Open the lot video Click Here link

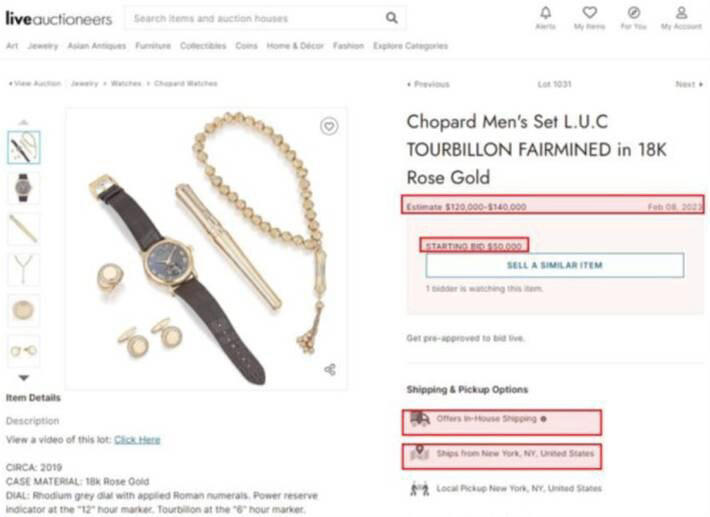click(x=137, y=439)
